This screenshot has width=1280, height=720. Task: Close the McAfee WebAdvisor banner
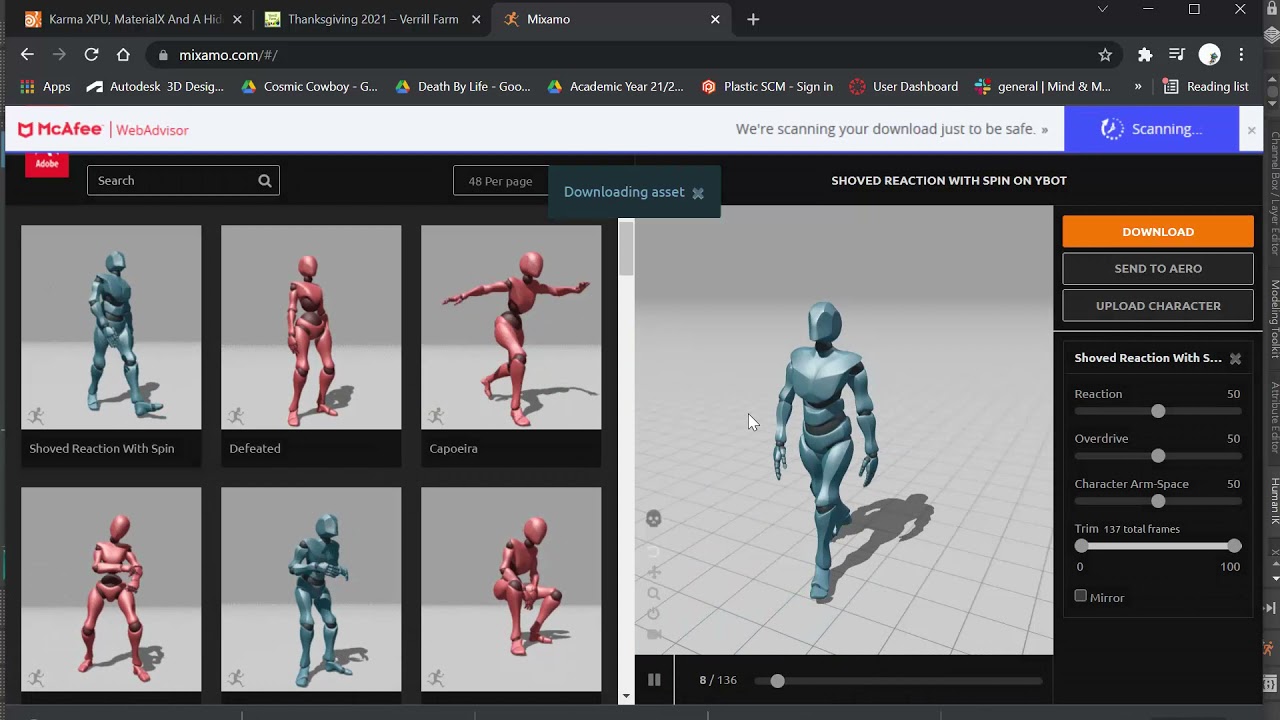click(1251, 130)
